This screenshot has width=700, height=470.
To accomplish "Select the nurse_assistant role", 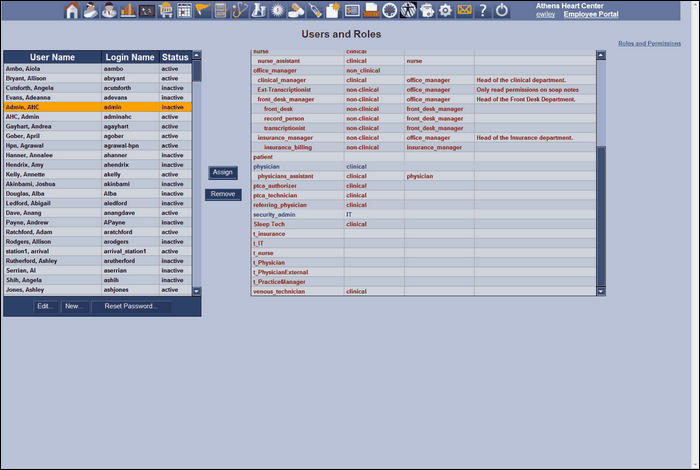I will pyautogui.click(x=423, y=61).
